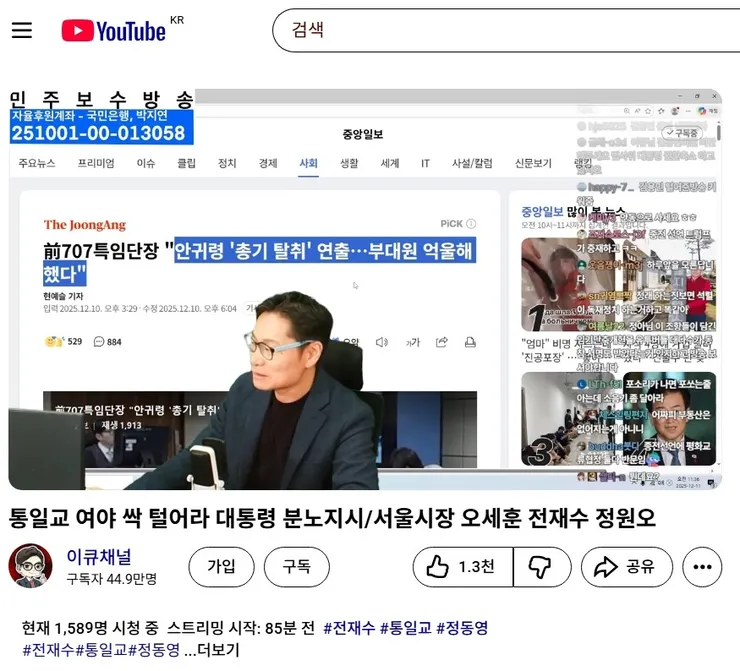
Task: Open the three-dot more actions menu
Action: 702,566
